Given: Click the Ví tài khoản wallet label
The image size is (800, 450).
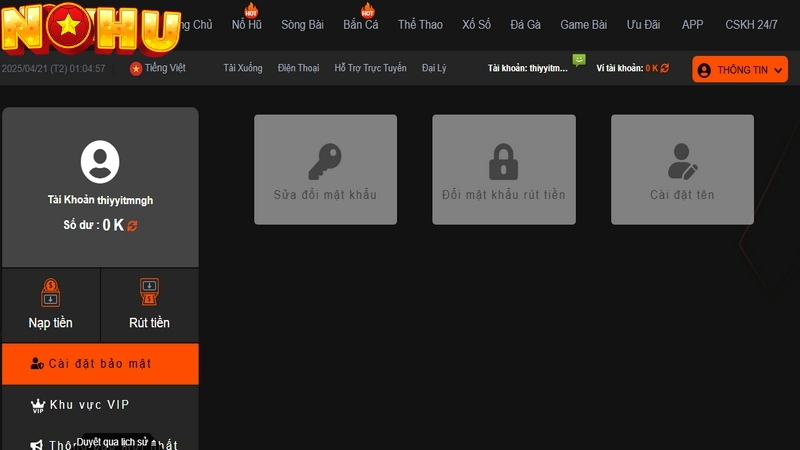Looking at the screenshot, I should (x=619, y=68).
